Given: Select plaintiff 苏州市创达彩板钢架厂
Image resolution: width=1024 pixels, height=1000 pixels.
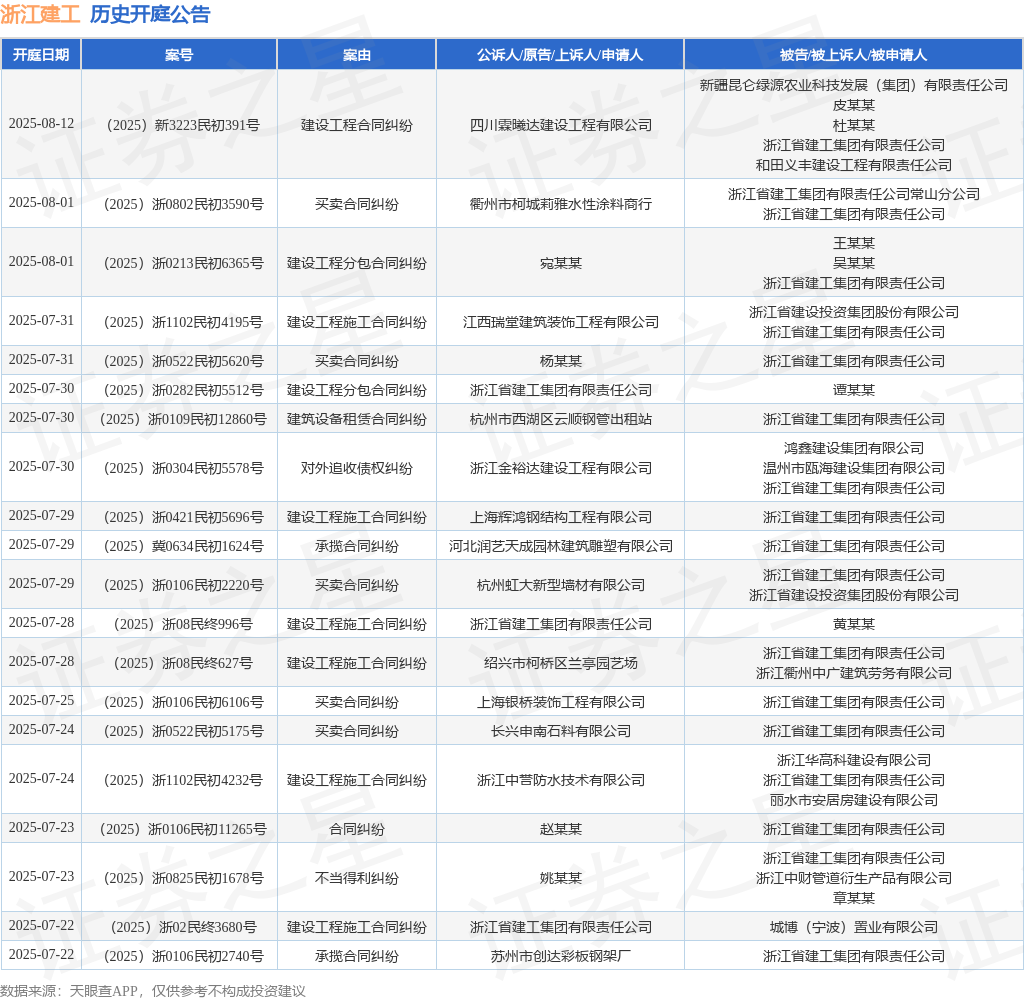Looking at the screenshot, I should pyautogui.click(x=561, y=956).
